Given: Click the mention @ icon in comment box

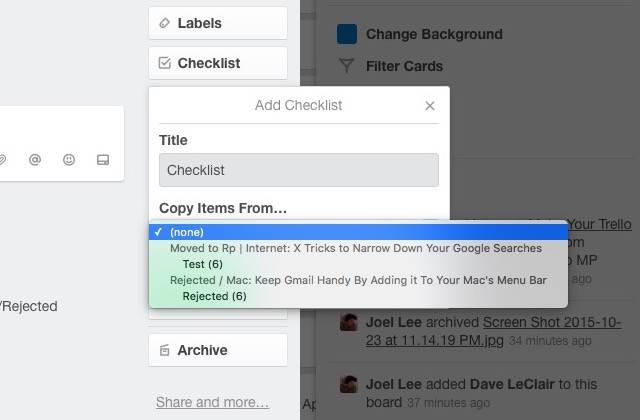Looking at the screenshot, I should (35, 160).
